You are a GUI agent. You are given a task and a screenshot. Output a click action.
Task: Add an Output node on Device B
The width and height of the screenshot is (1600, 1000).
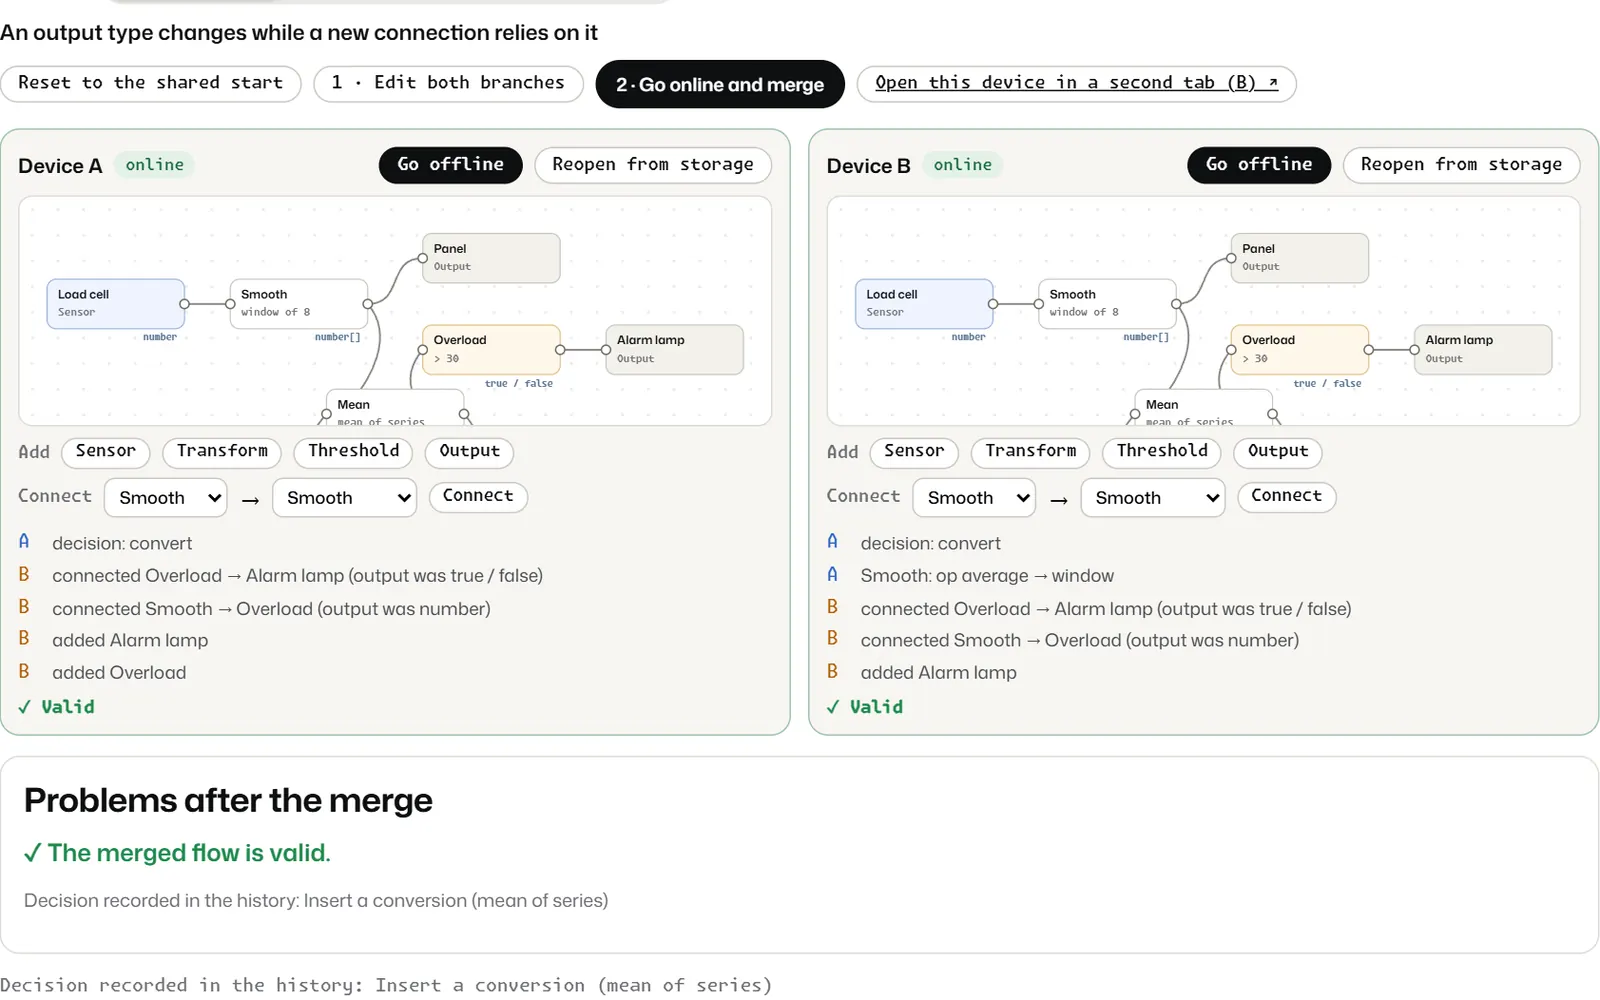point(1278,452)
